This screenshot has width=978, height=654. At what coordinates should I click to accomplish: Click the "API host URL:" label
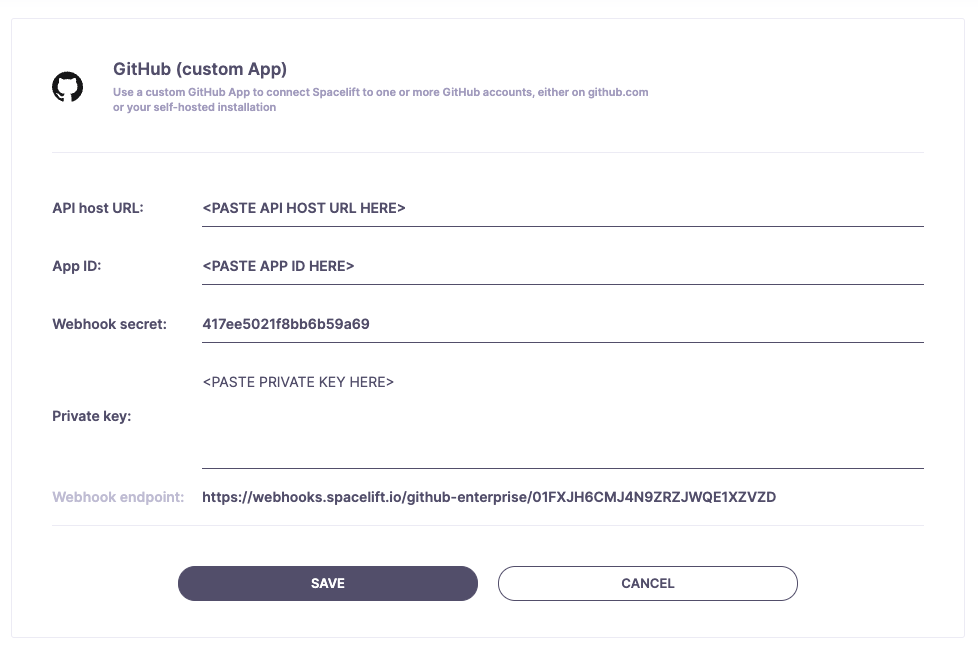98,208
